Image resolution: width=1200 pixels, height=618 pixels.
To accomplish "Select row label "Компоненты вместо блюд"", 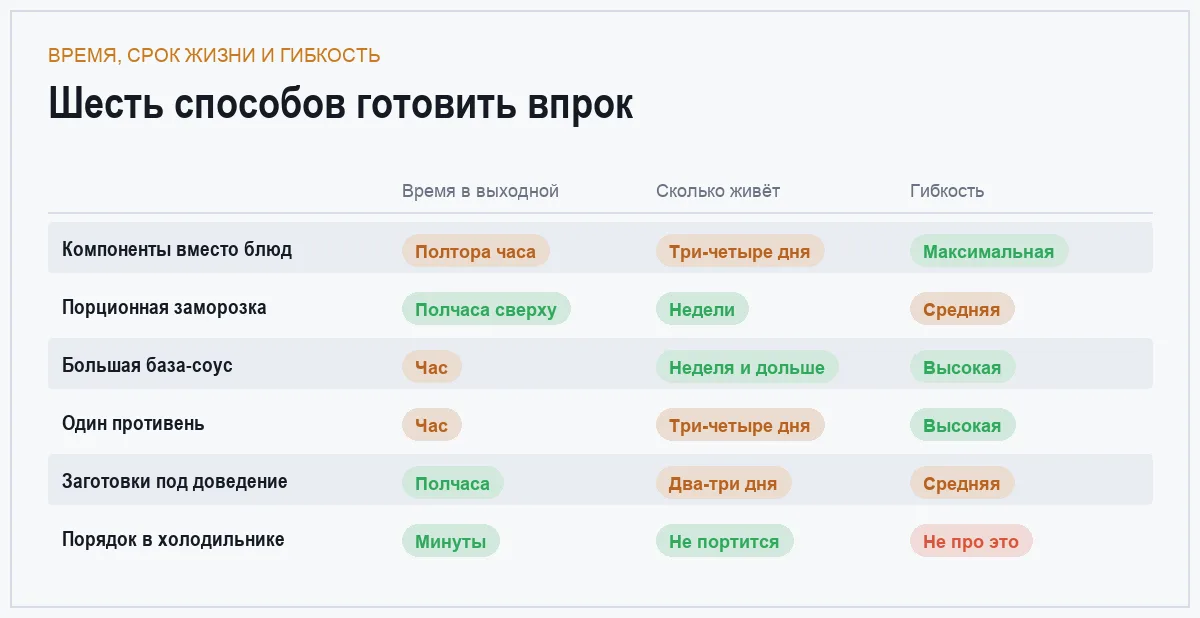I will tap(177, 249).
